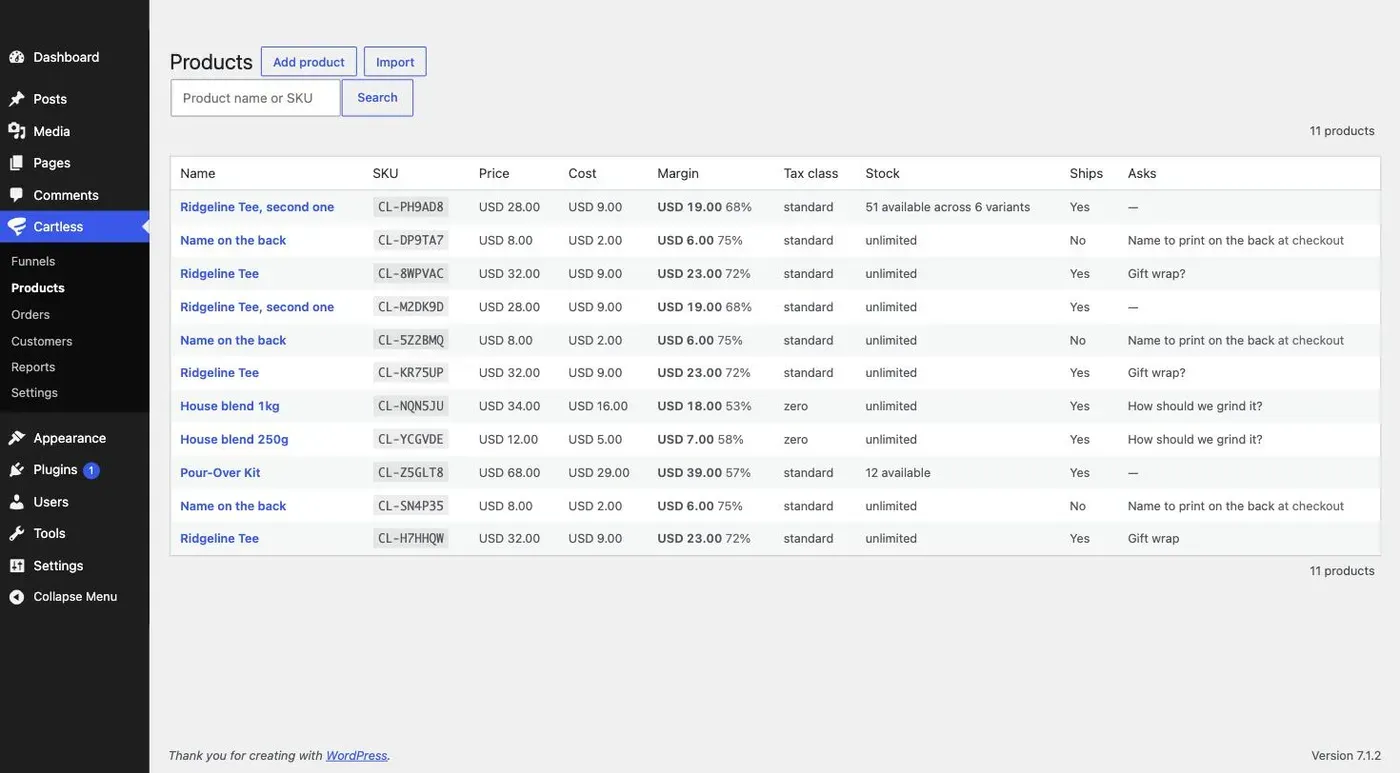Click the '51 available across 6 variants' stock text
The height and width of the screenshot is (773, 1400).
click(948, 207)
